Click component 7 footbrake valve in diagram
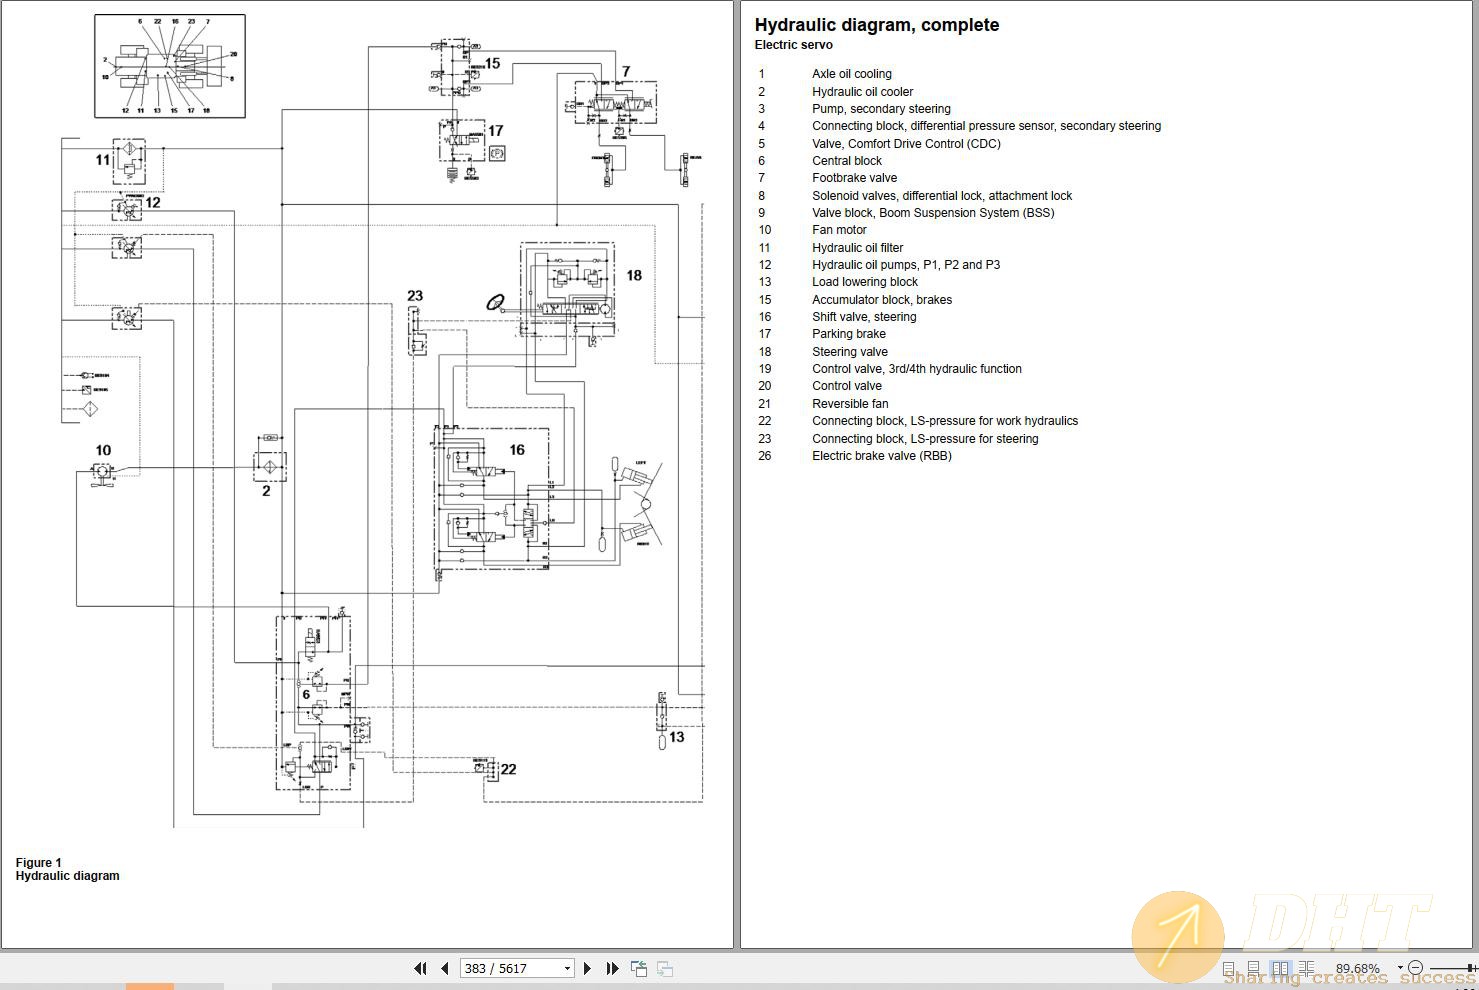 tap(615, 103)
